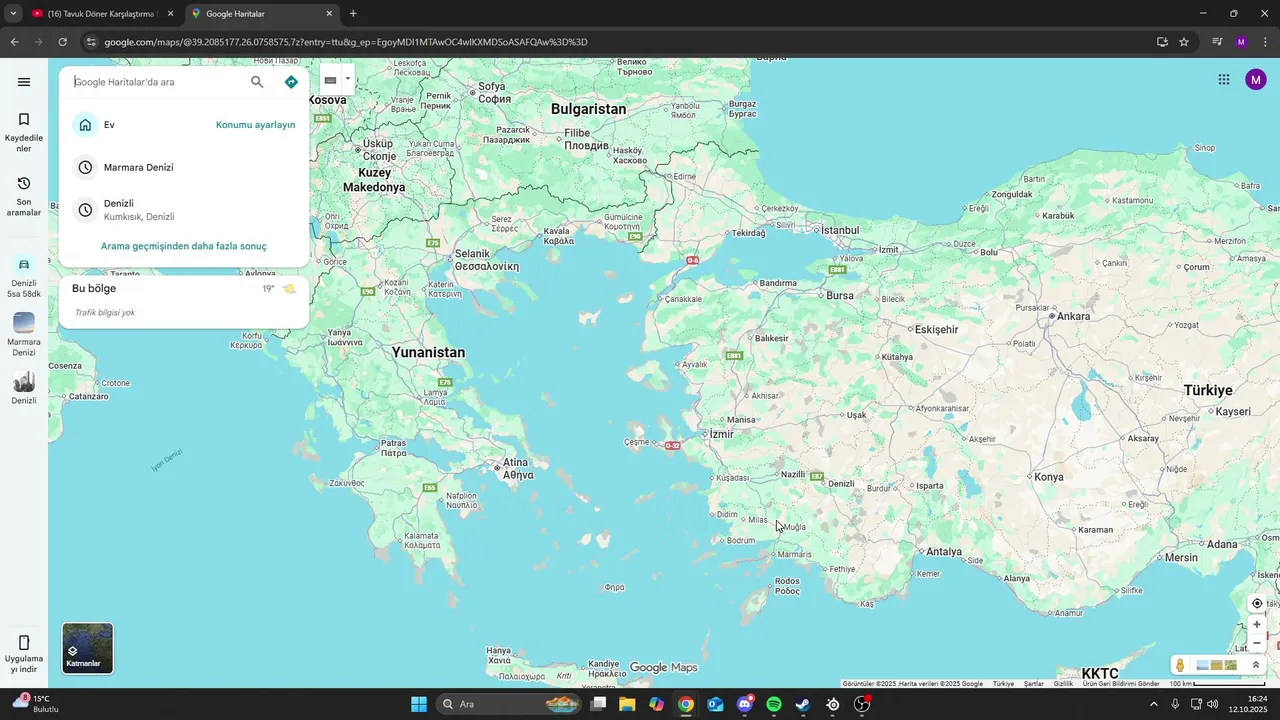Click Konumu ayarlayın link
1280x720 pixels.
(255, 125)
